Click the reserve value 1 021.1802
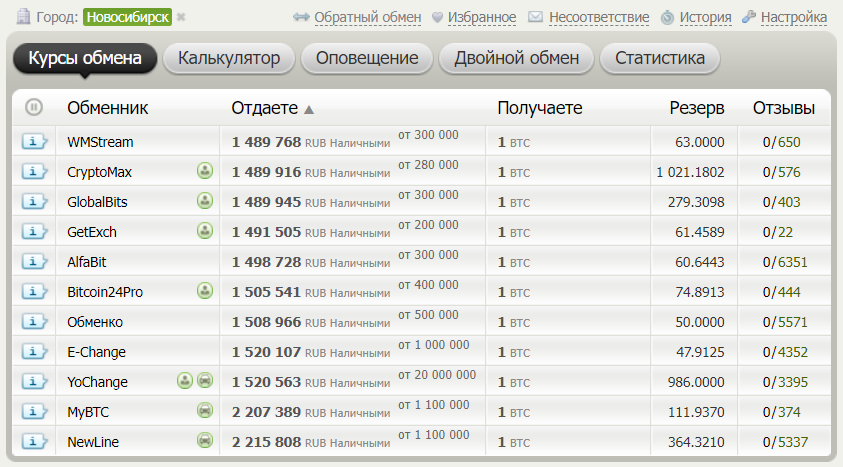Viewport: 843px width, 467px height. pos(690,173)
